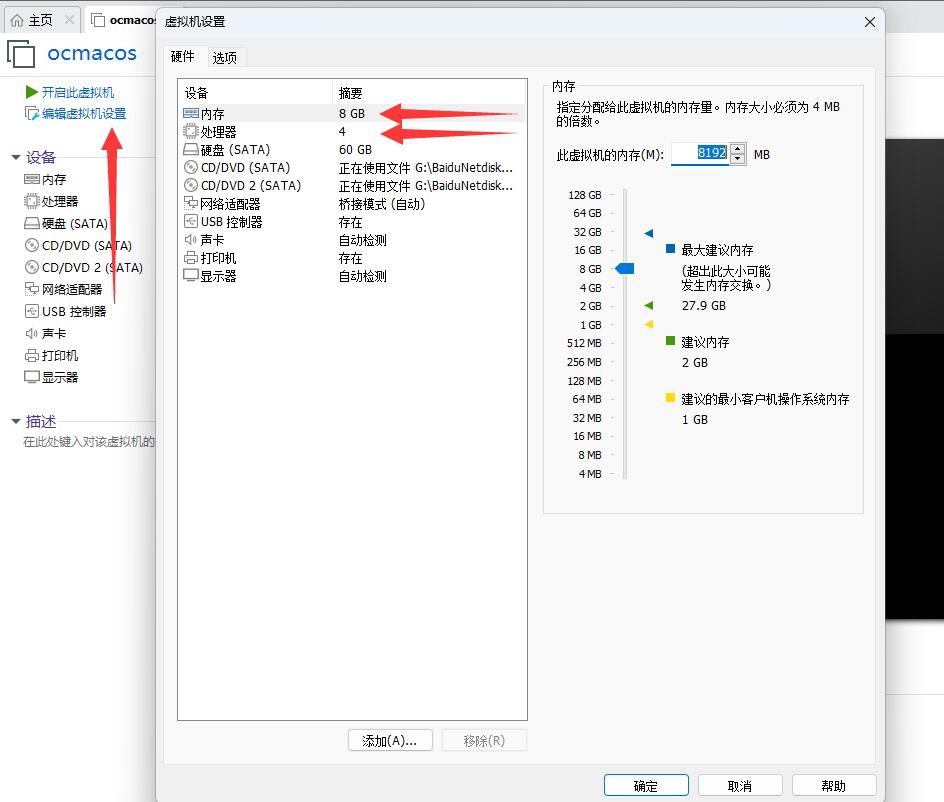Viewport: 944px width, 802px height.
Task: Click the 确定 button
Action: coord(646,786)
